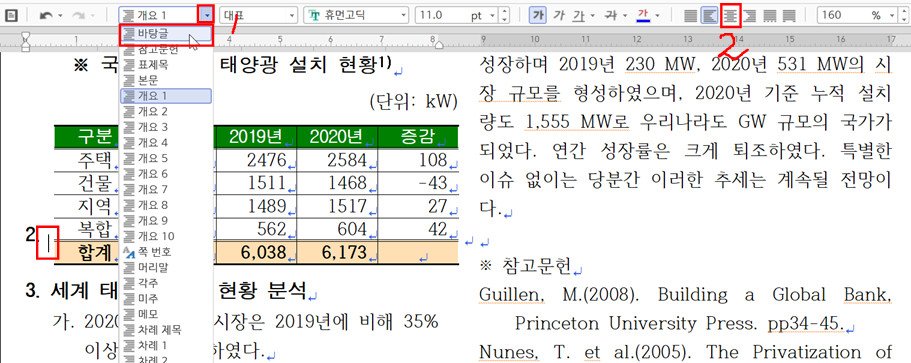Click the table header cell 2020년
The image size is (911, 363).
(x=337, y=137)
